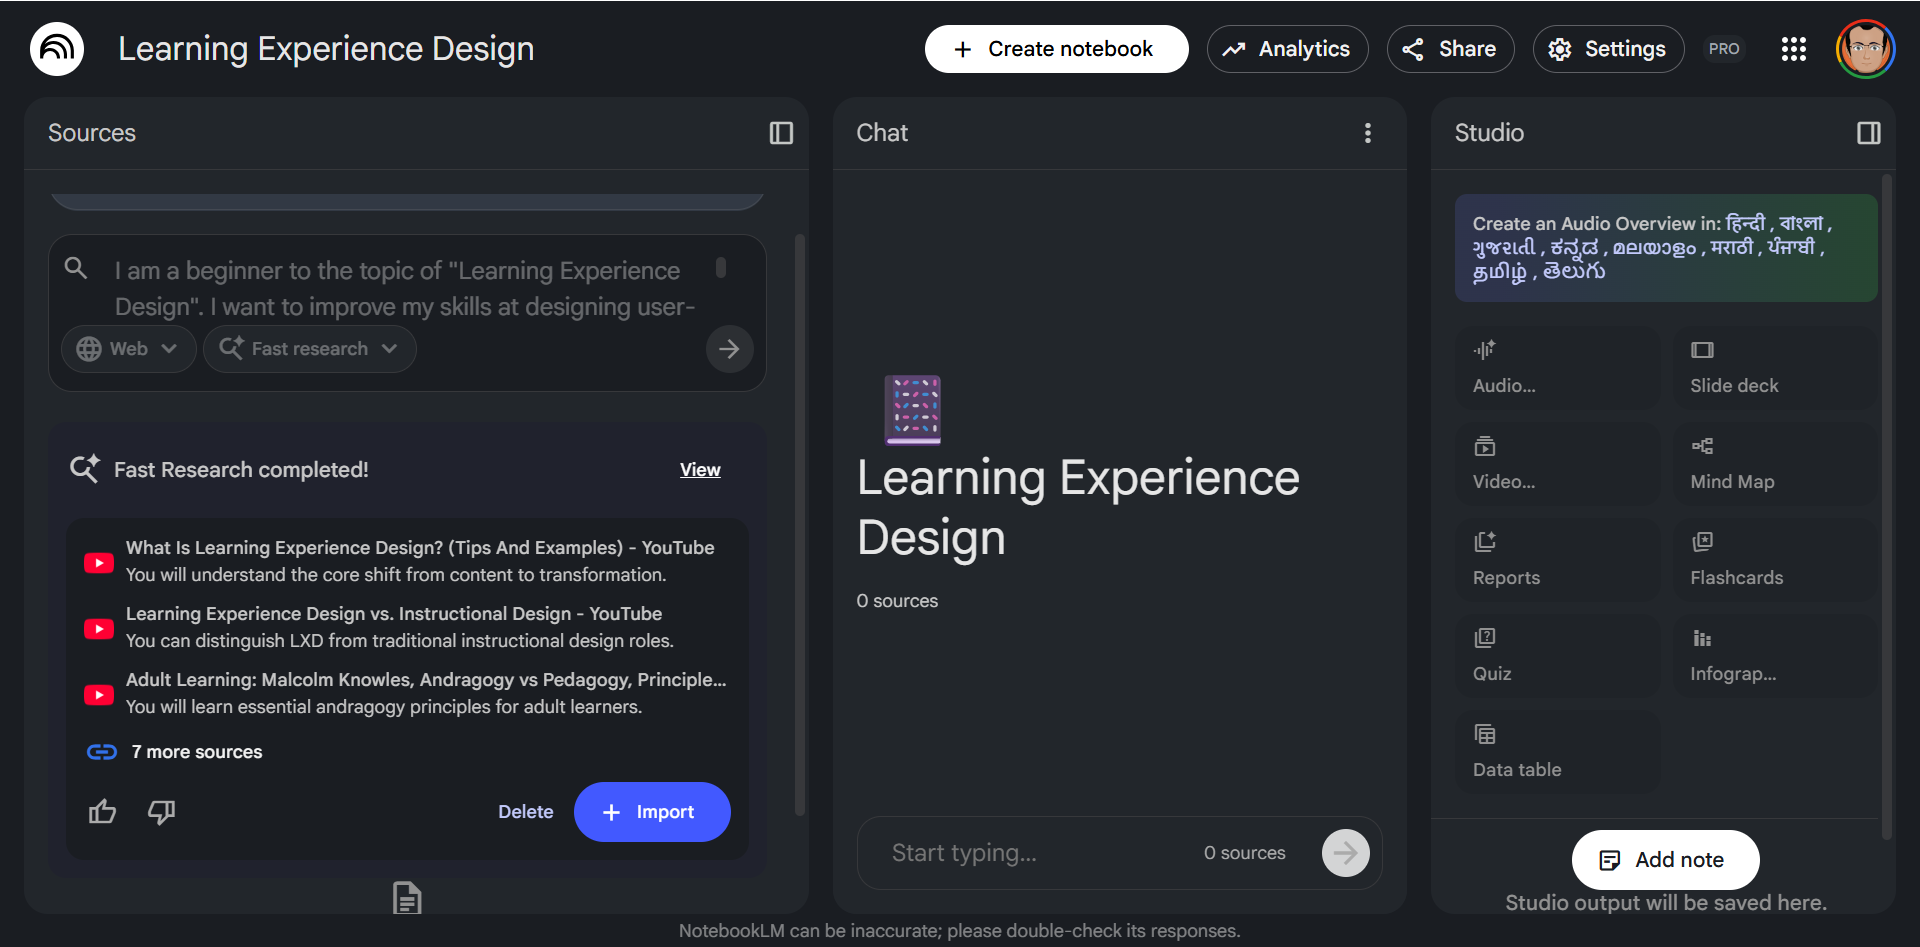1920x947 pixels.
Task: Expand the Fast research mode dropdown
Action: click(x=309, y=349)
